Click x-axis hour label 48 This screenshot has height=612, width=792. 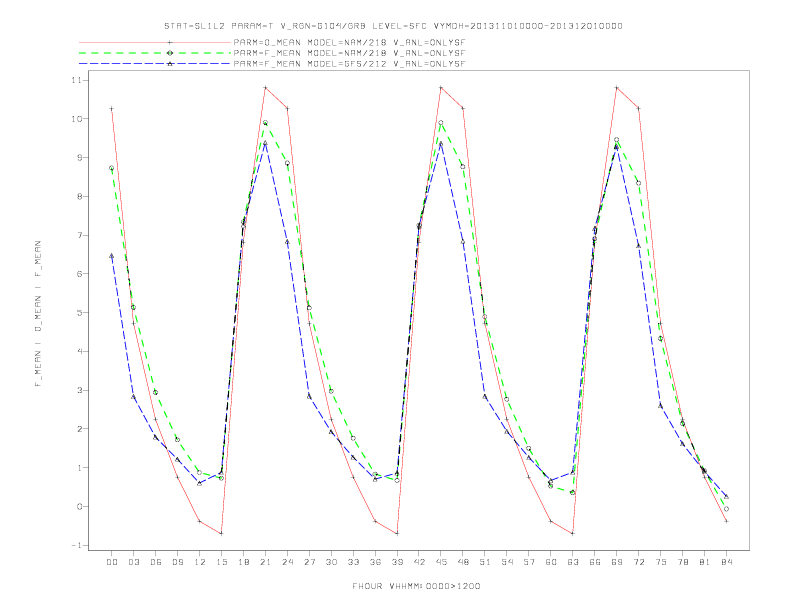(463, 562)
